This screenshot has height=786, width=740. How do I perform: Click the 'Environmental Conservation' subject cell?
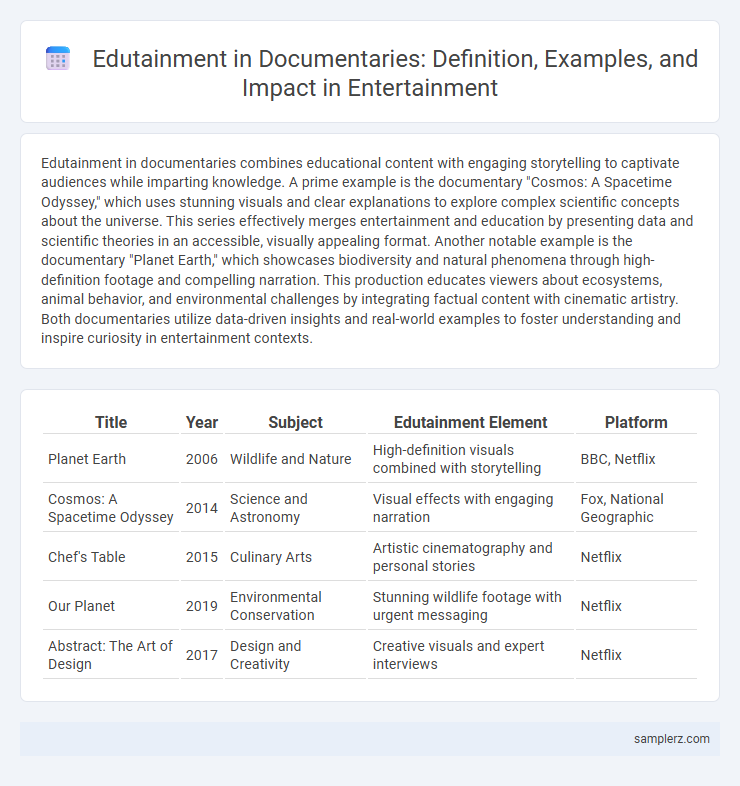click(x=295, y=606)
